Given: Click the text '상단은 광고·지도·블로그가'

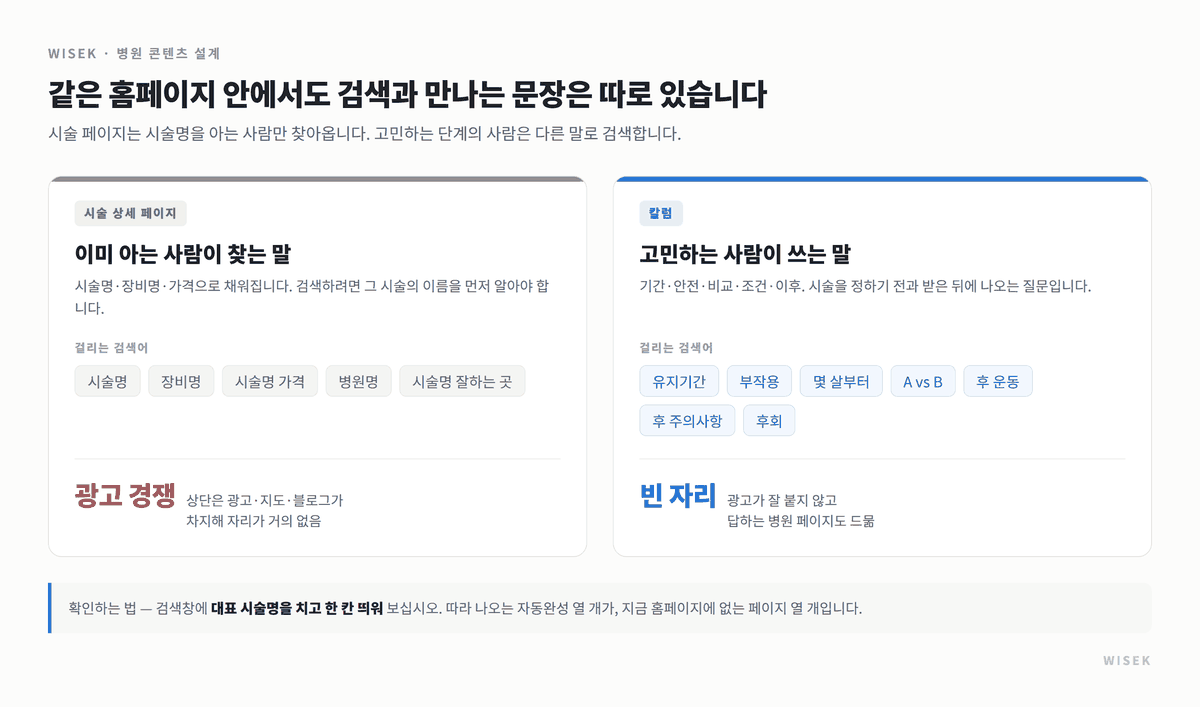Looking at the screenshot, I should tap(264, 500).
